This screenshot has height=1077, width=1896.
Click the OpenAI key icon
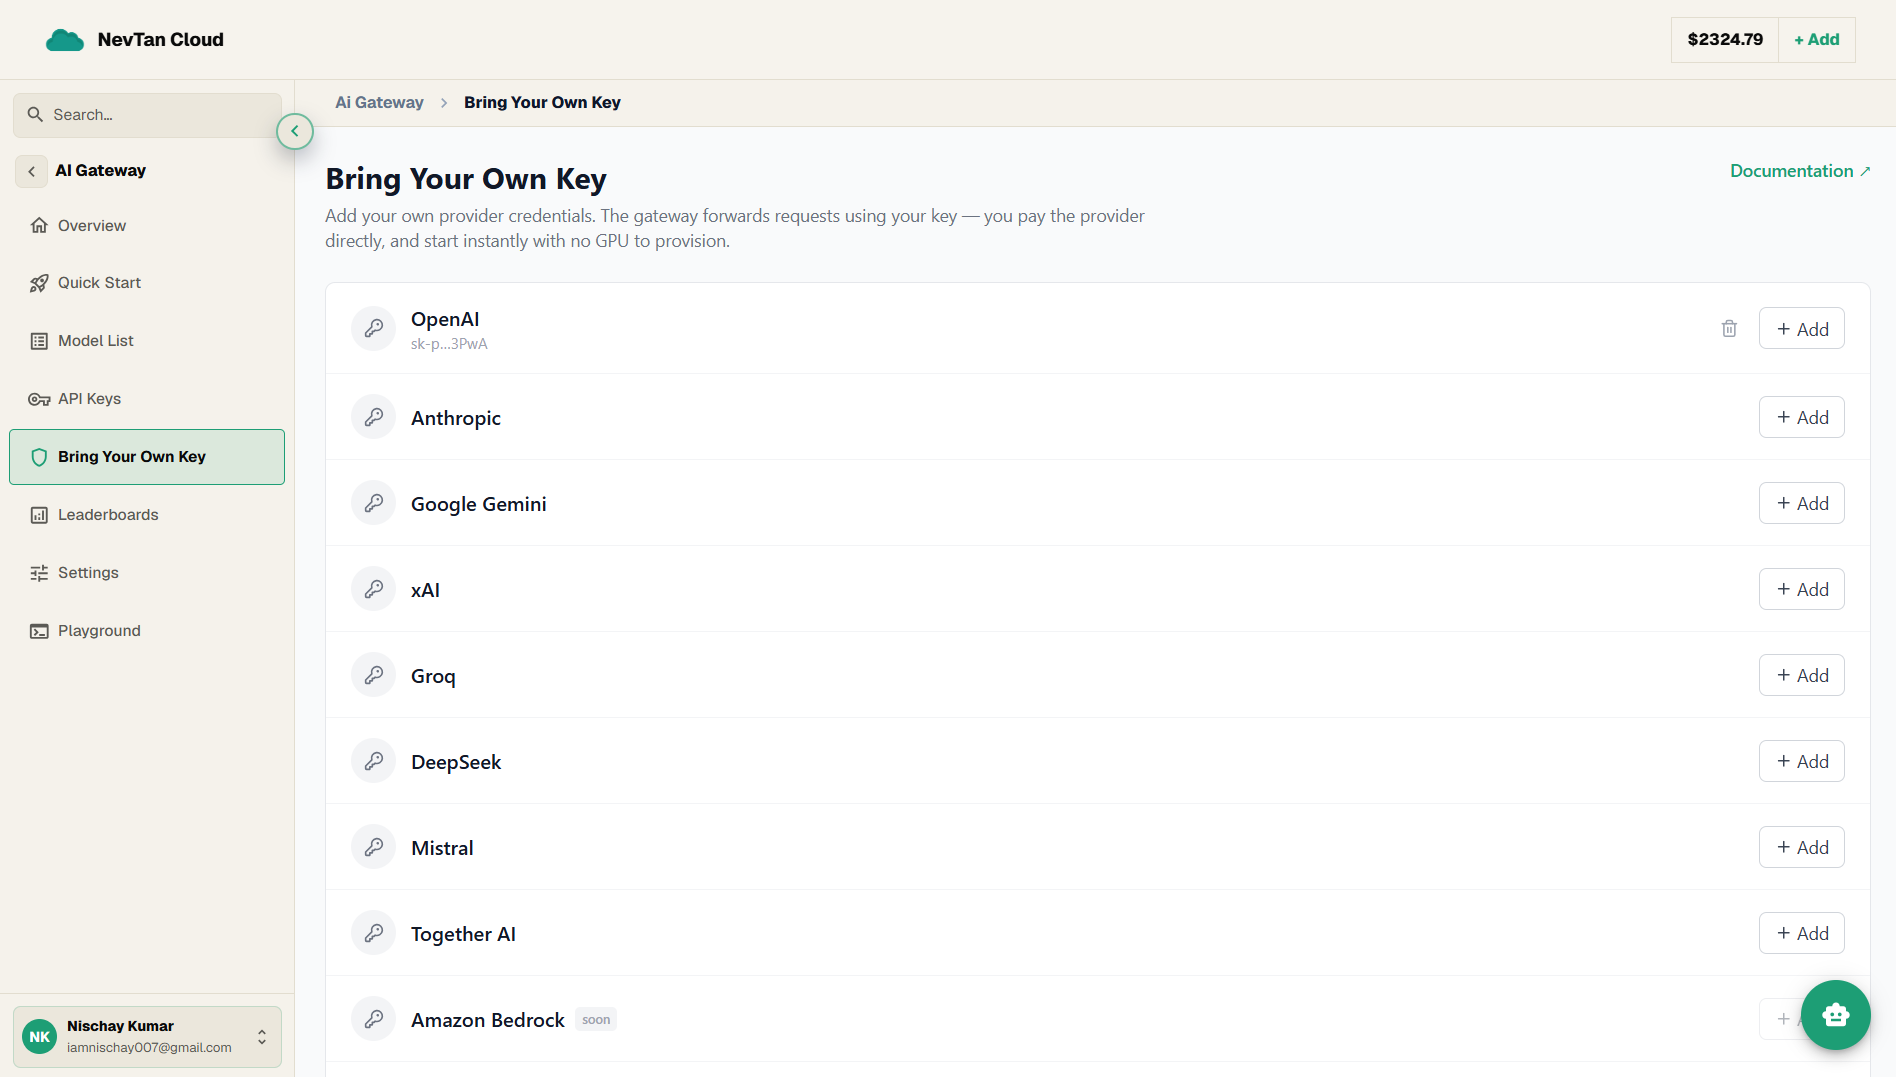tap(374, 328)
